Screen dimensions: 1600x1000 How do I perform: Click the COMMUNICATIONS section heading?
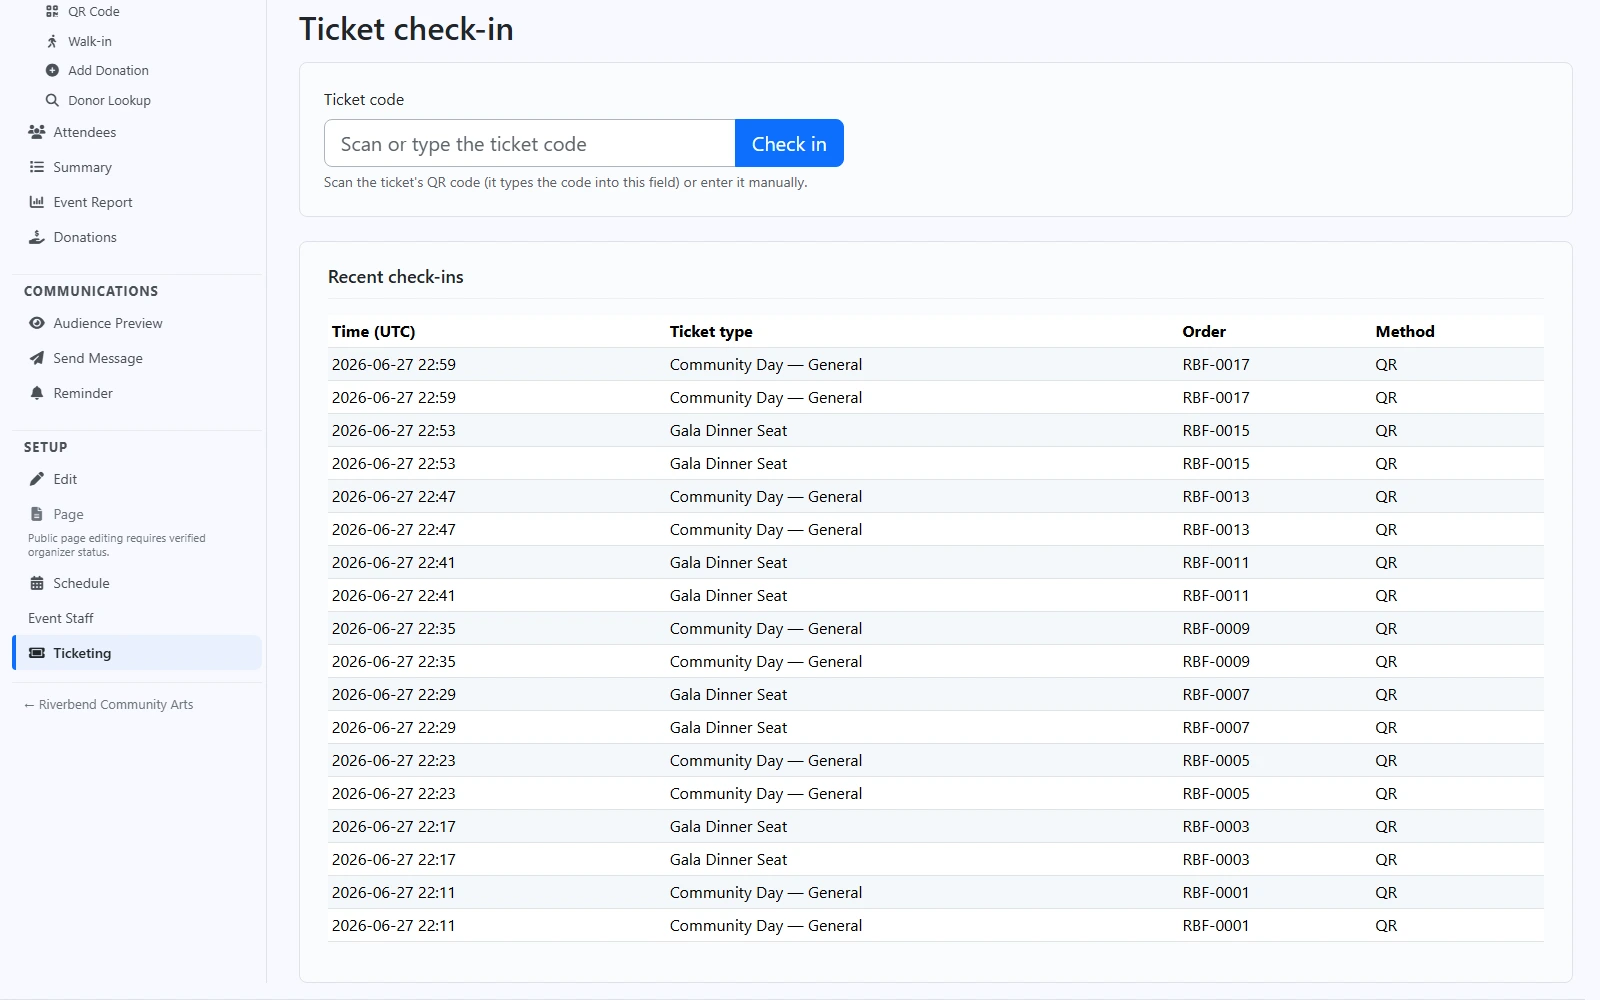[91, 291]
